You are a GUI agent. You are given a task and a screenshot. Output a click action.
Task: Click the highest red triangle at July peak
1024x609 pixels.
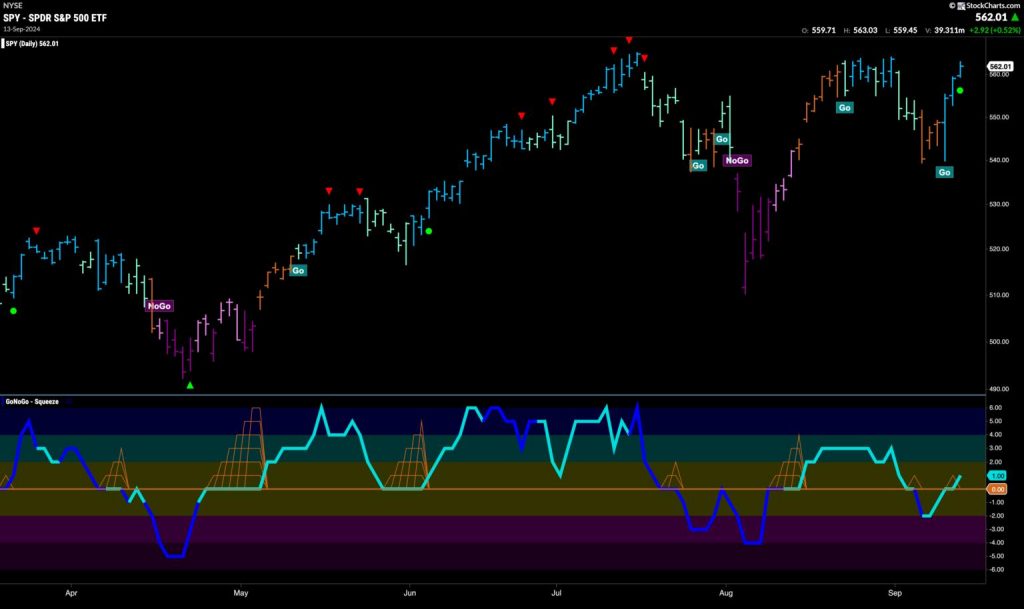pos(629,40)
